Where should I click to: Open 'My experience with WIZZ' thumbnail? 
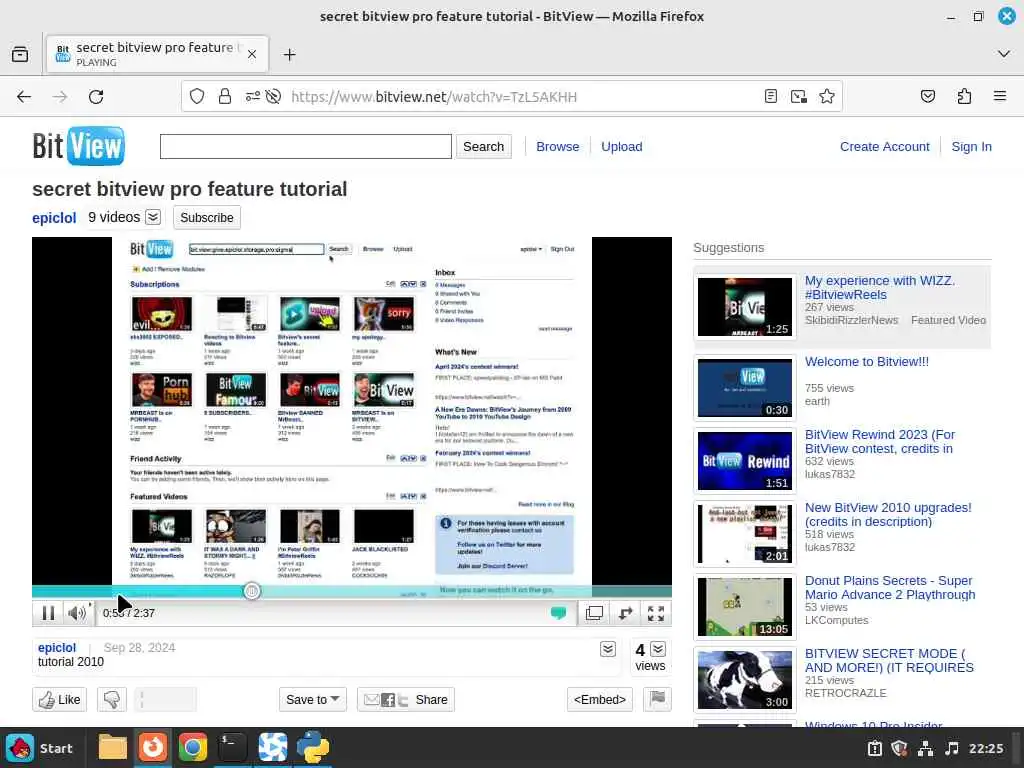click(744, 307)
